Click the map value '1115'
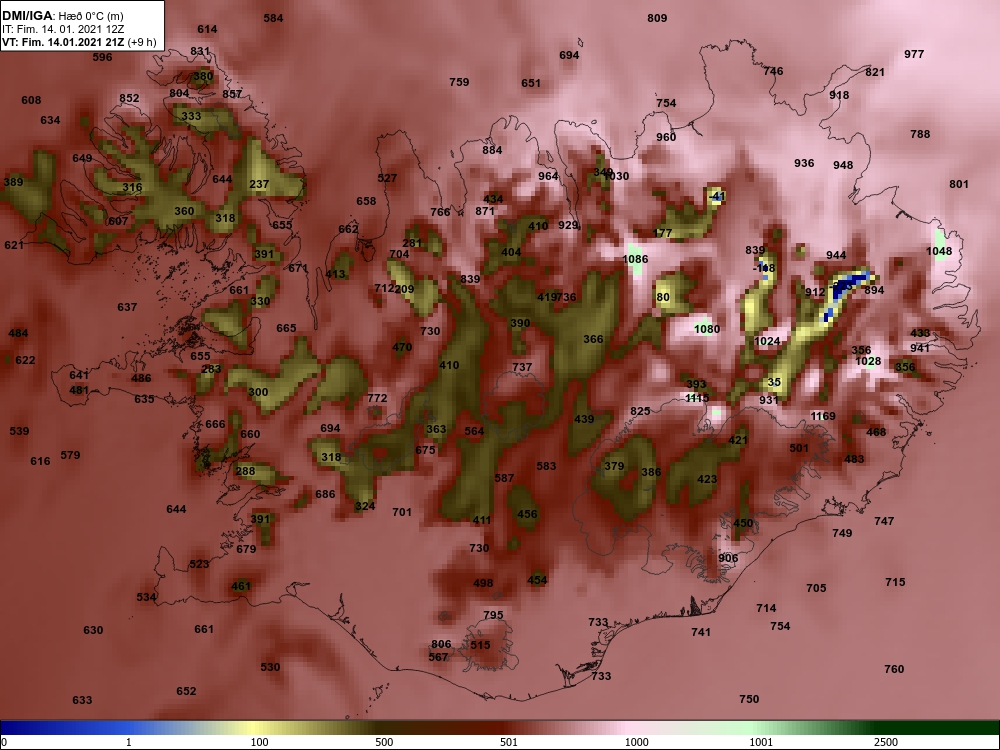The height and width of the screenshot is (750, 1000). pos(697,398)
